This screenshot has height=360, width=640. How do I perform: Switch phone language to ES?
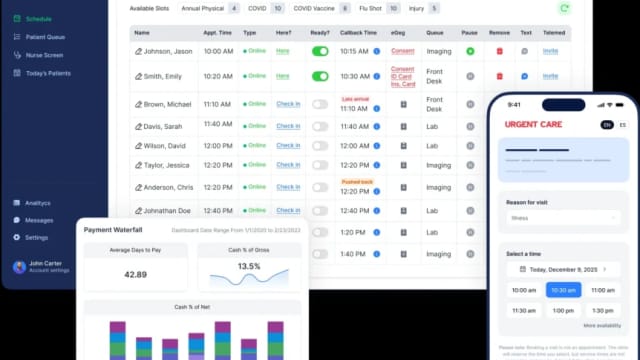(622, 125)
